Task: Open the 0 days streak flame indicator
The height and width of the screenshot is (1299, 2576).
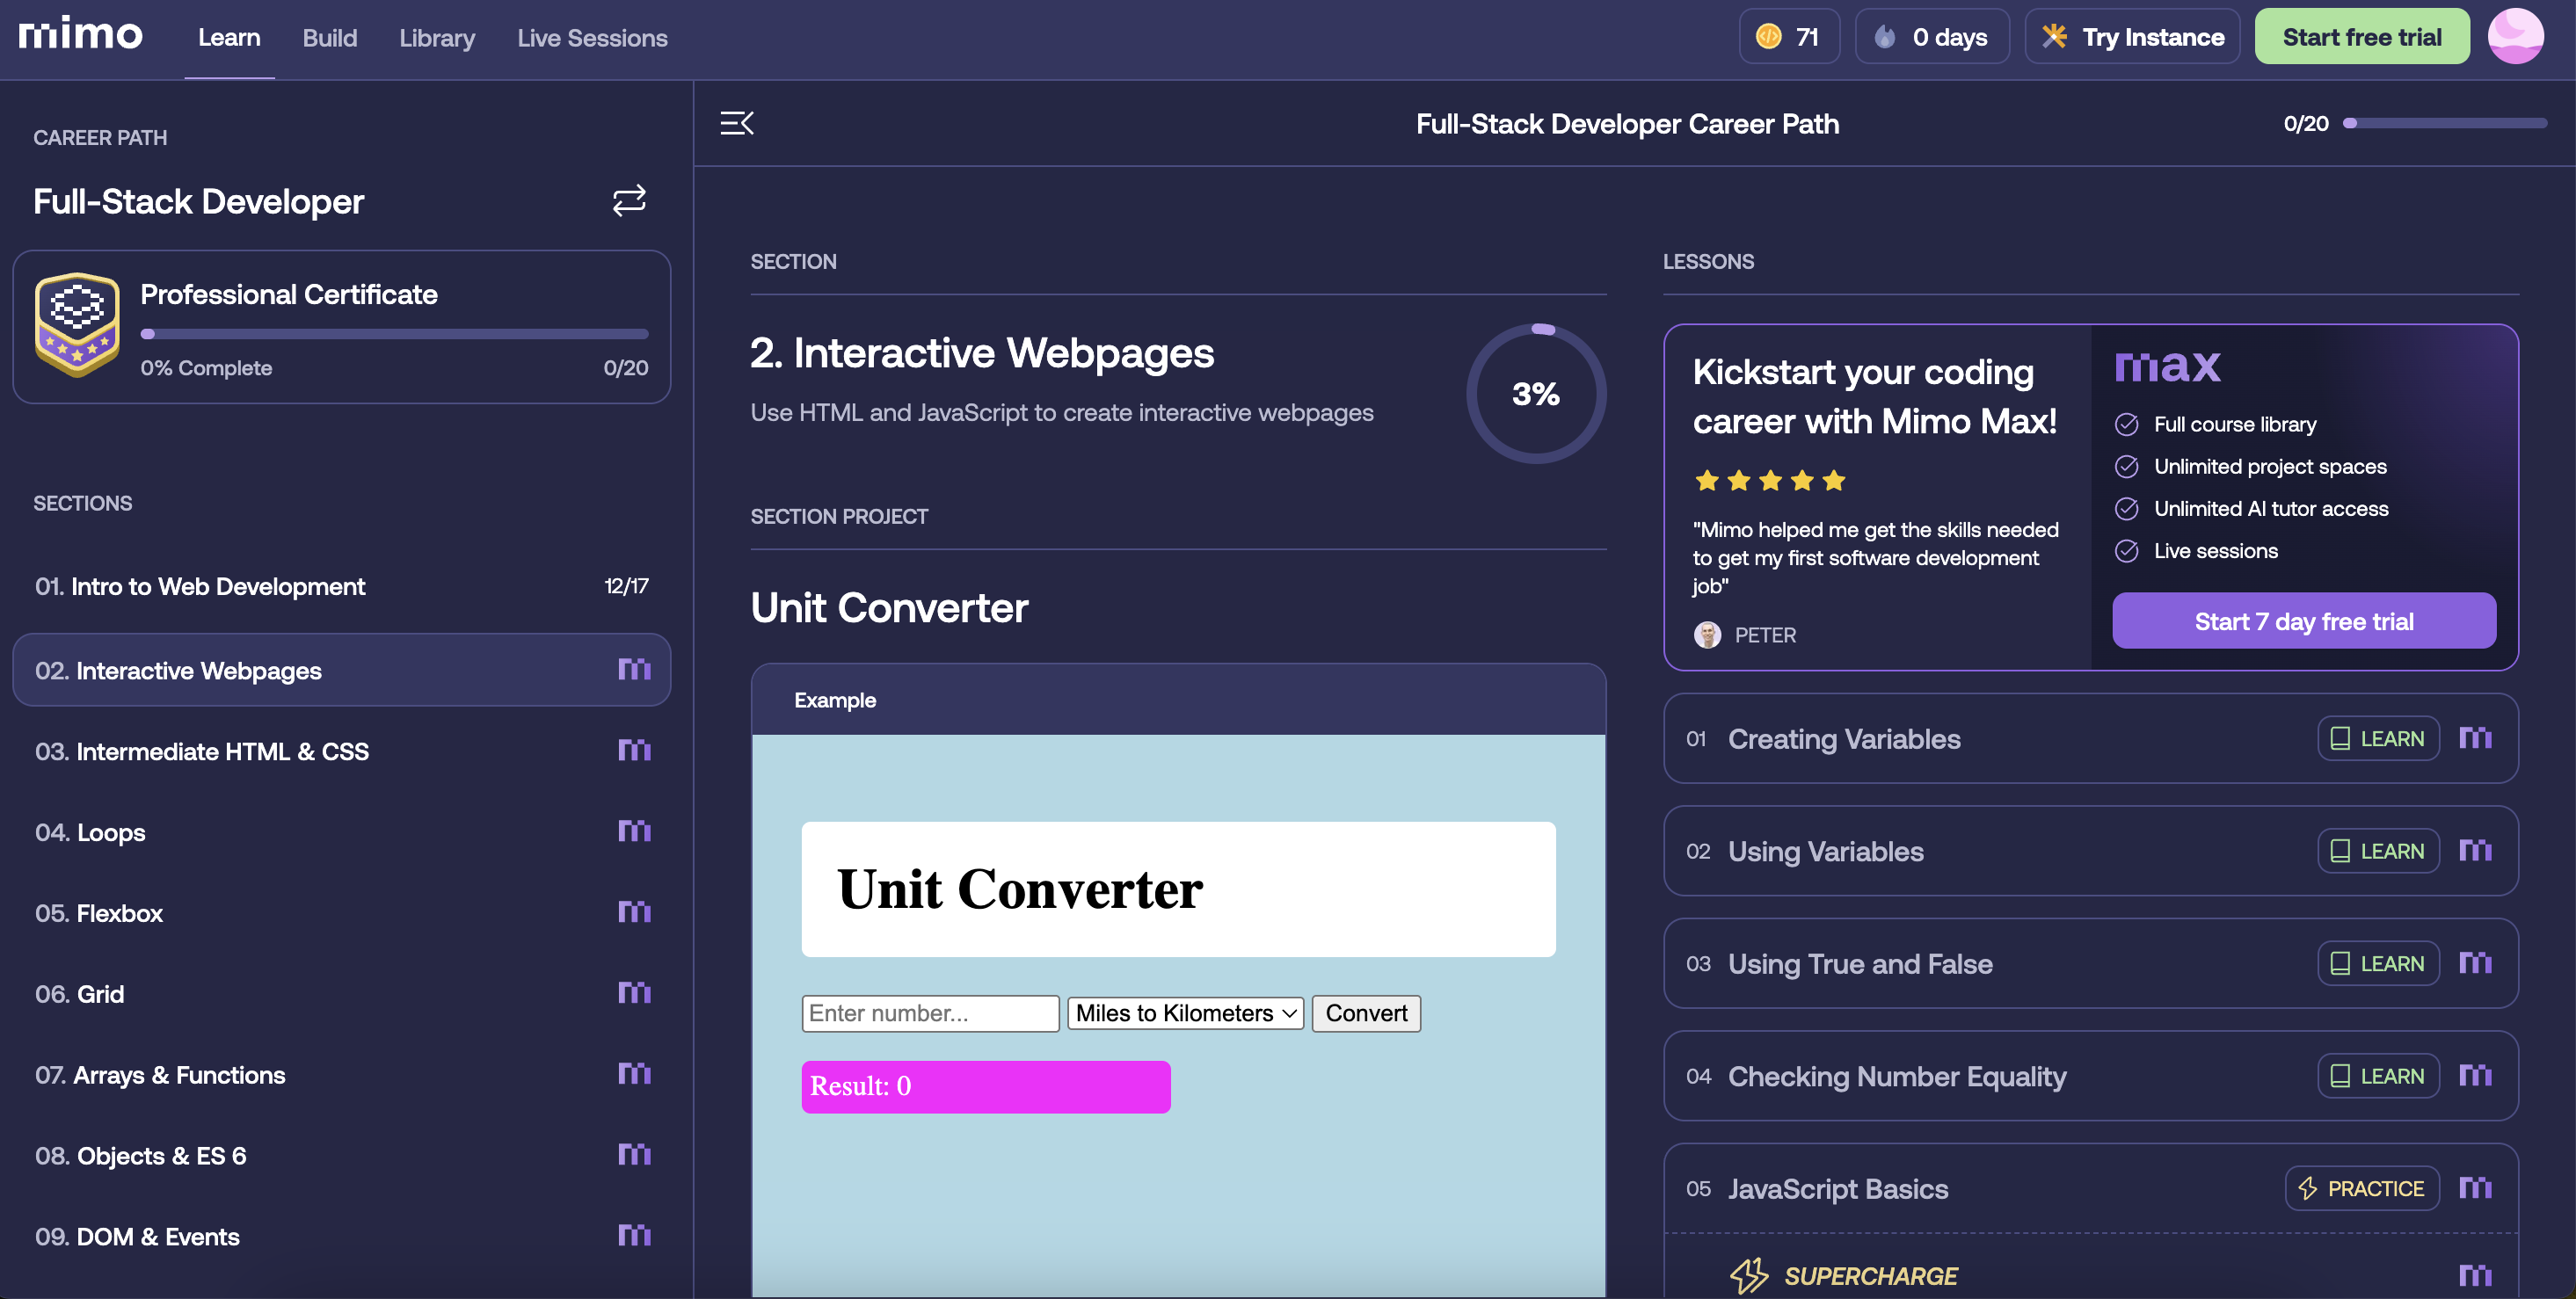Action: point(1932,37)
